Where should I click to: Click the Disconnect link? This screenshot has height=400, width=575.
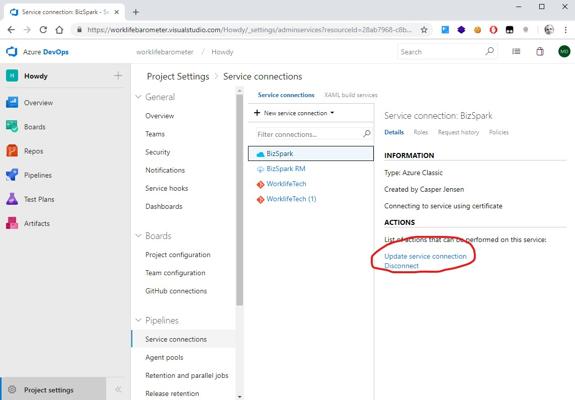pyautogui.click(x=401, y=266)
